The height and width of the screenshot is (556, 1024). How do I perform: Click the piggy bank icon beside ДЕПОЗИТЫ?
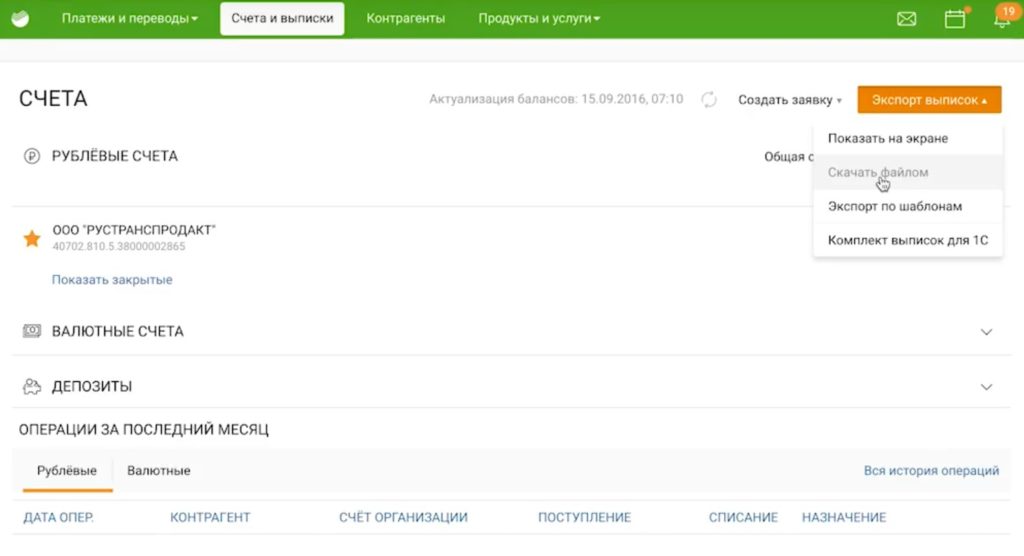tap(32, 387)
